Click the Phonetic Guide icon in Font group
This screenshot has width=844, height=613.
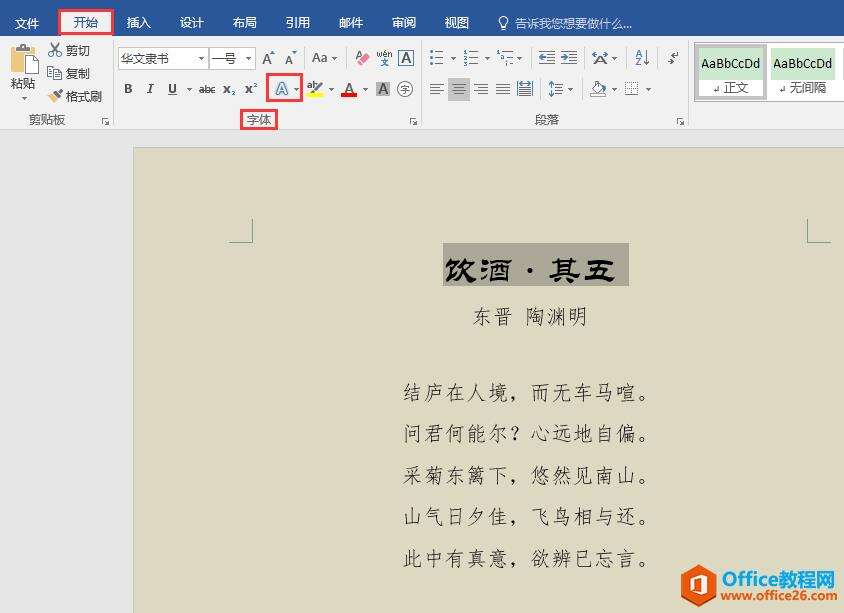click(381, 58)
